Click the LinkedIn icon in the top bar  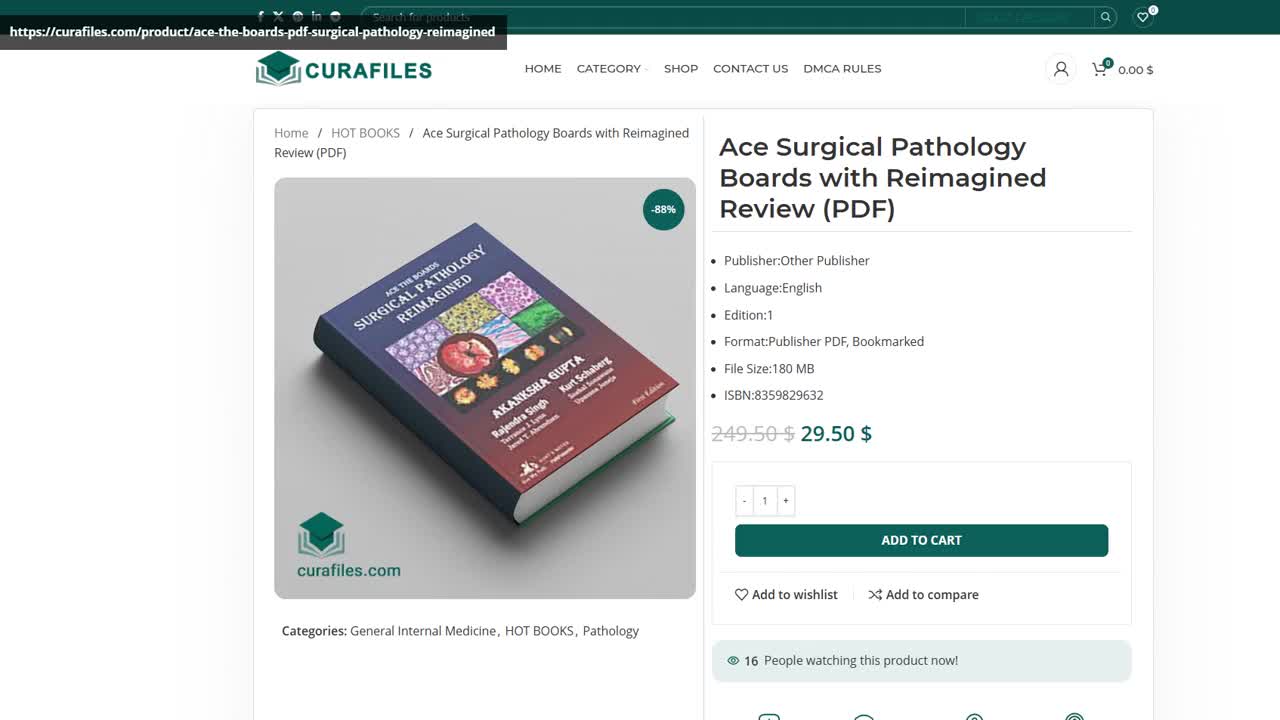pos(316,16)
